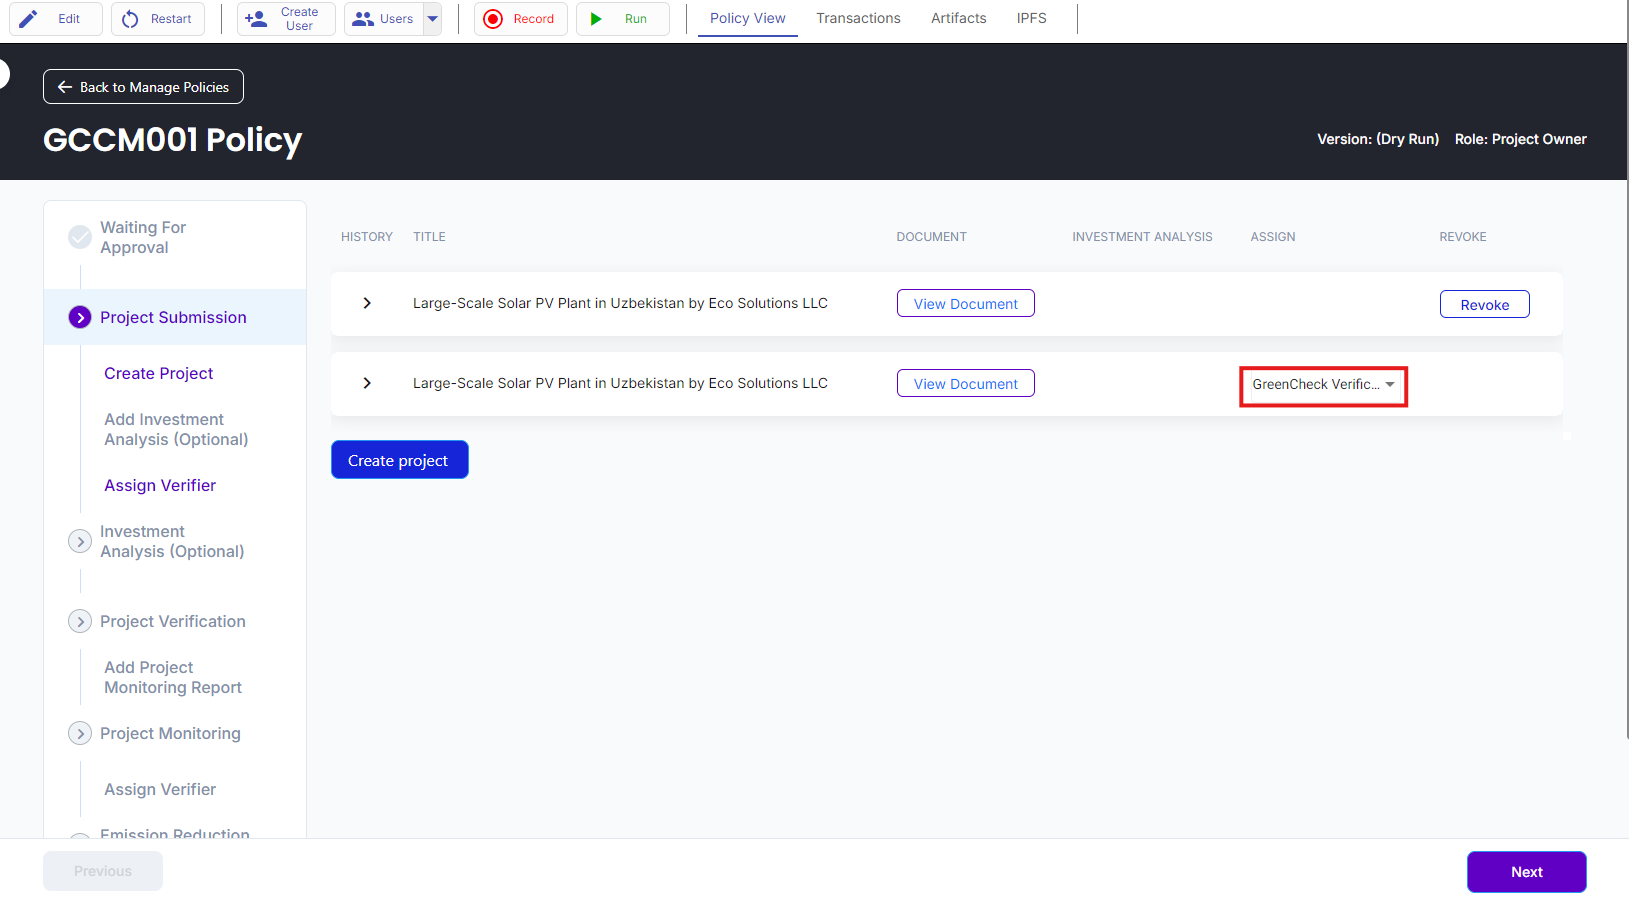Click Back to Manage Policies button
The height and width of the screenshot is (897, 1629).
143,87
